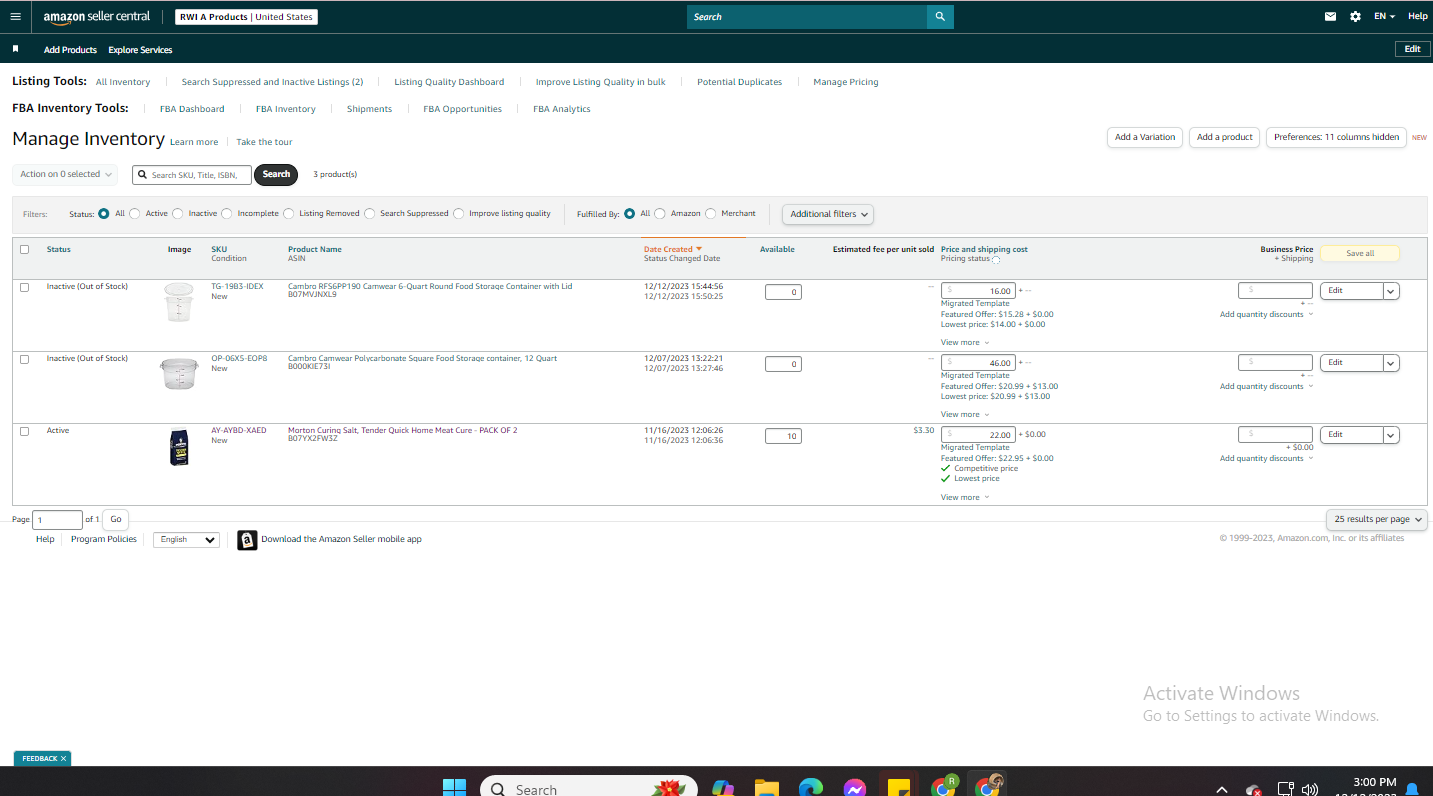Image resolution: width=1433 pixels, height=796 pixels.
Task: Open Chrome with the photo profile badge
Action: pos(989,786)
